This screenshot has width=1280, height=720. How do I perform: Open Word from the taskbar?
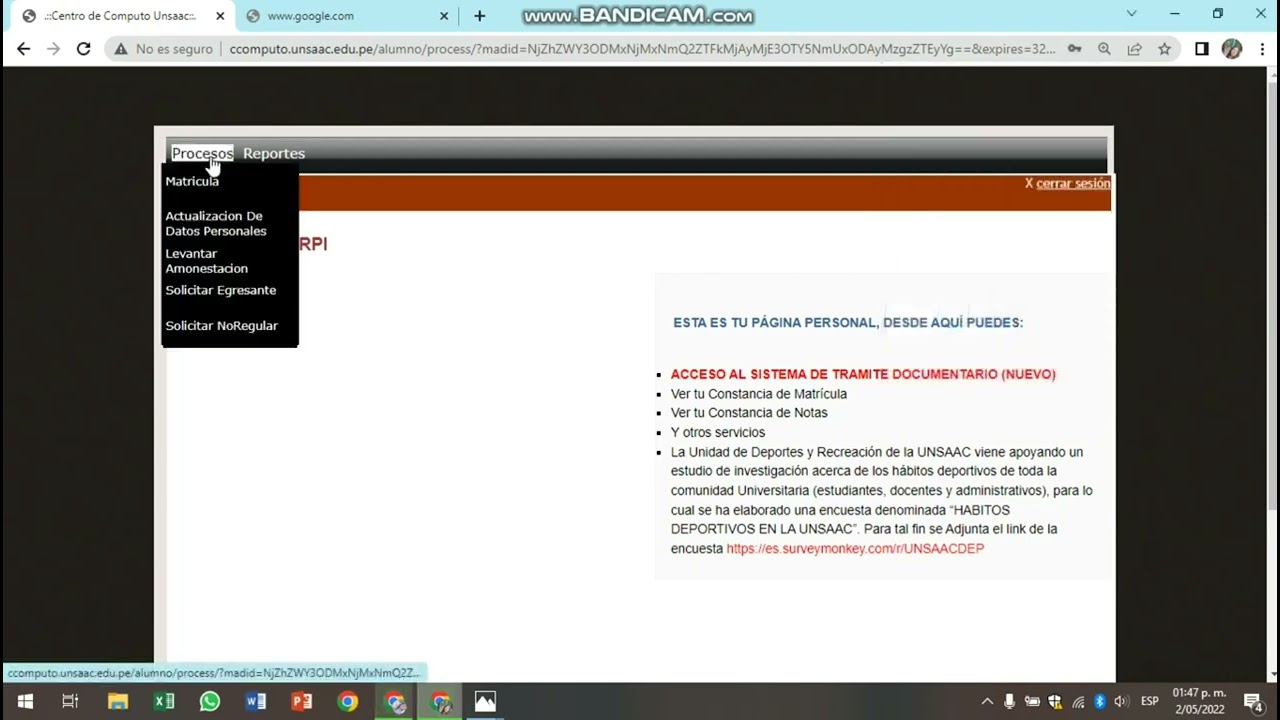[x=256, y=701]
